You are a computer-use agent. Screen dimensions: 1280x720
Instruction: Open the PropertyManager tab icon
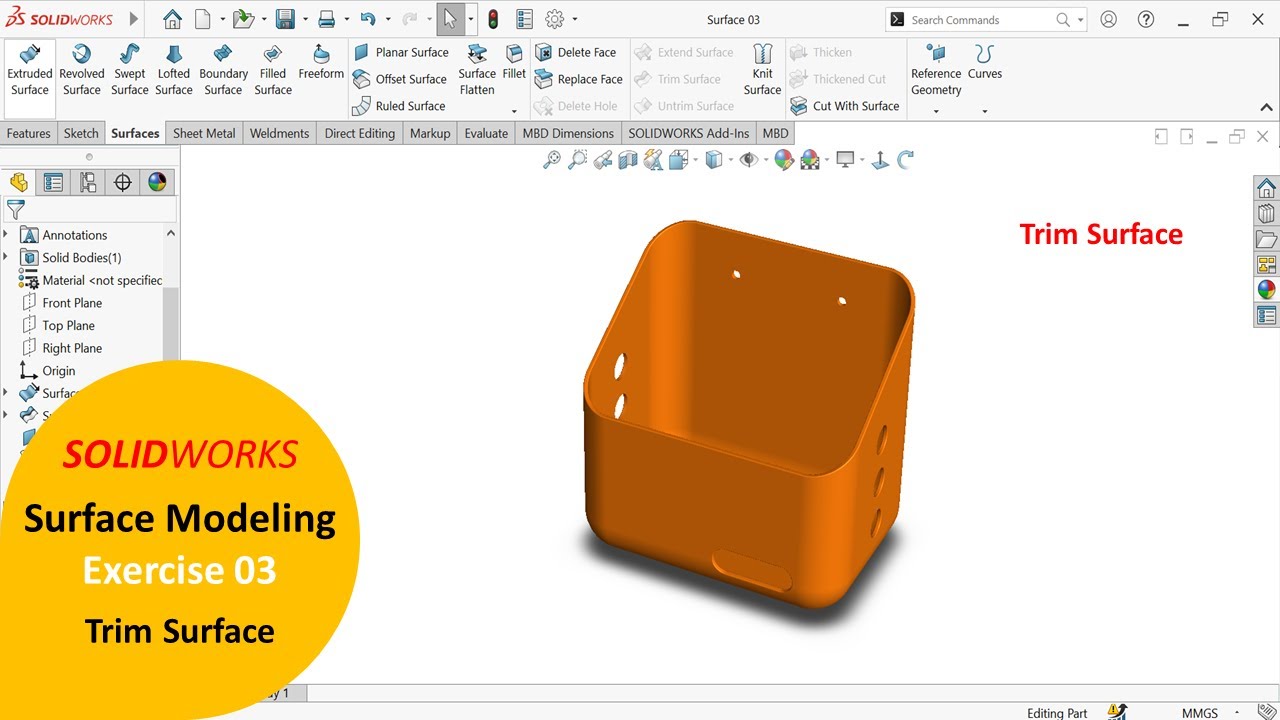[x=53, y=182]
